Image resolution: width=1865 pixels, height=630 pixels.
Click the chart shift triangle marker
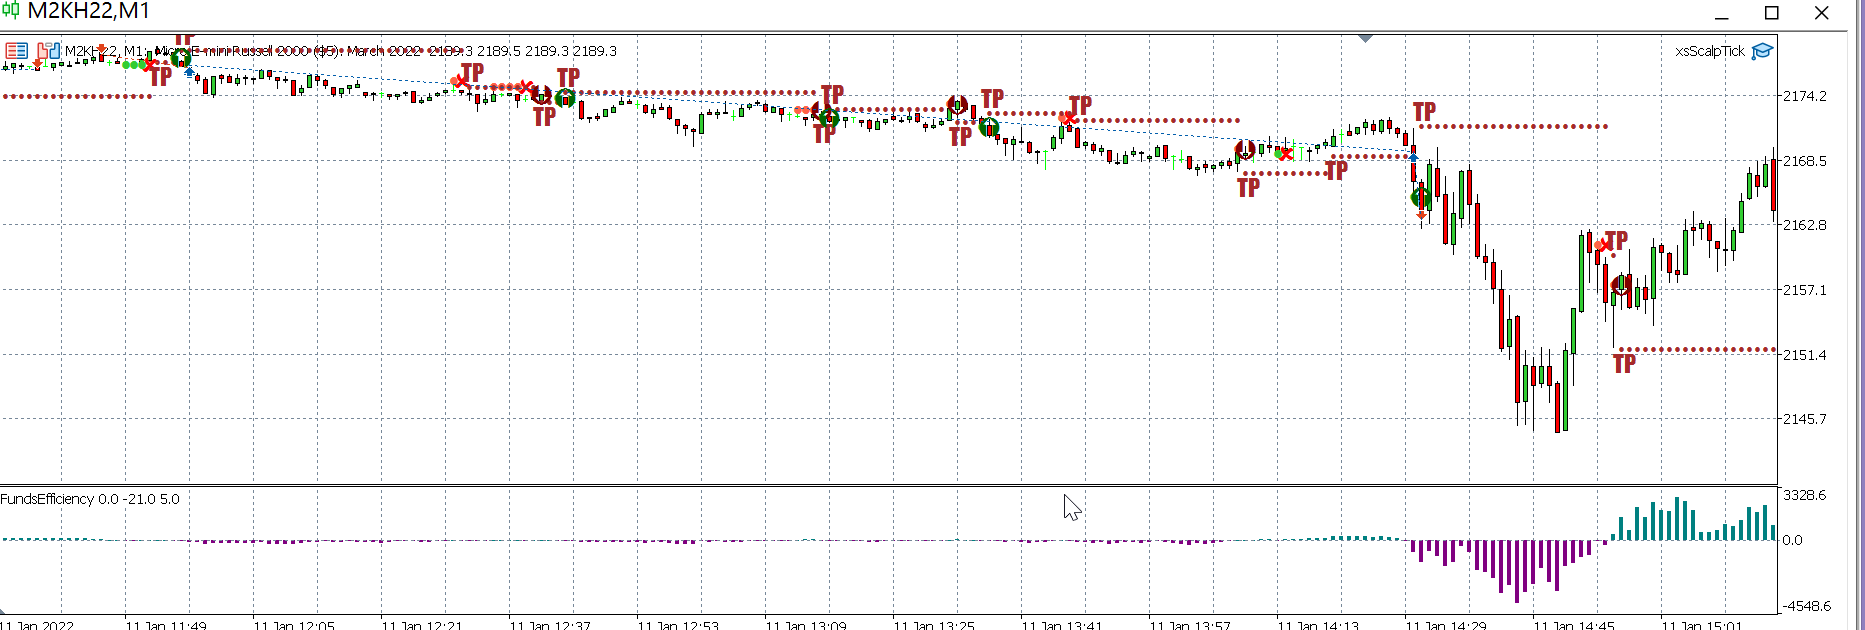pyautogui.click(x=1365, y=38)
